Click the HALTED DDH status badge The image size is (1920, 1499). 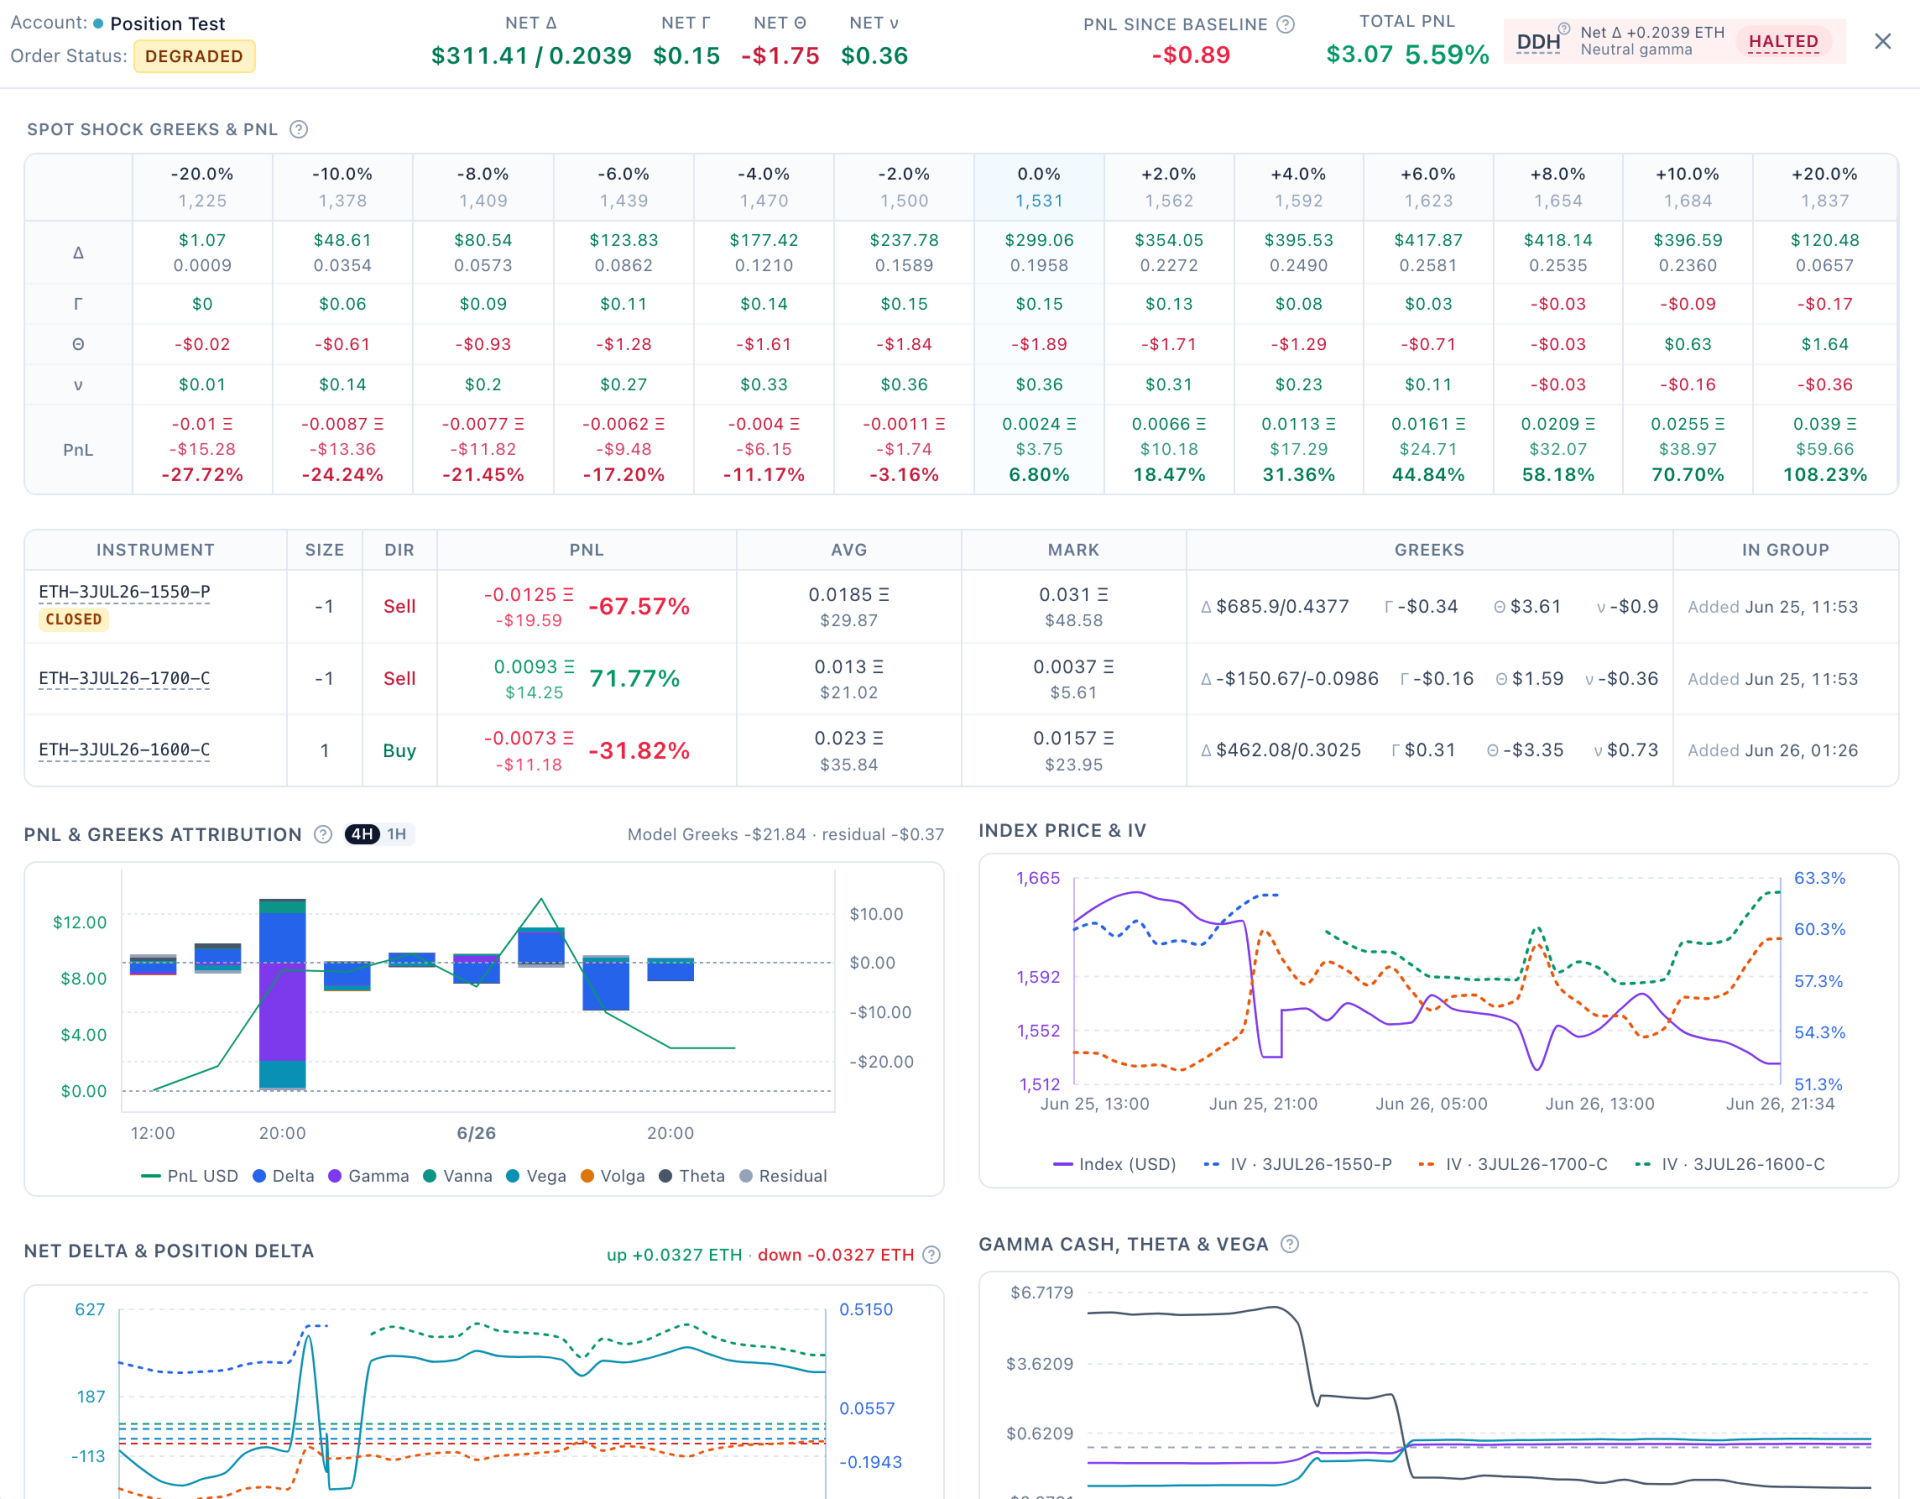(1783, 41)
